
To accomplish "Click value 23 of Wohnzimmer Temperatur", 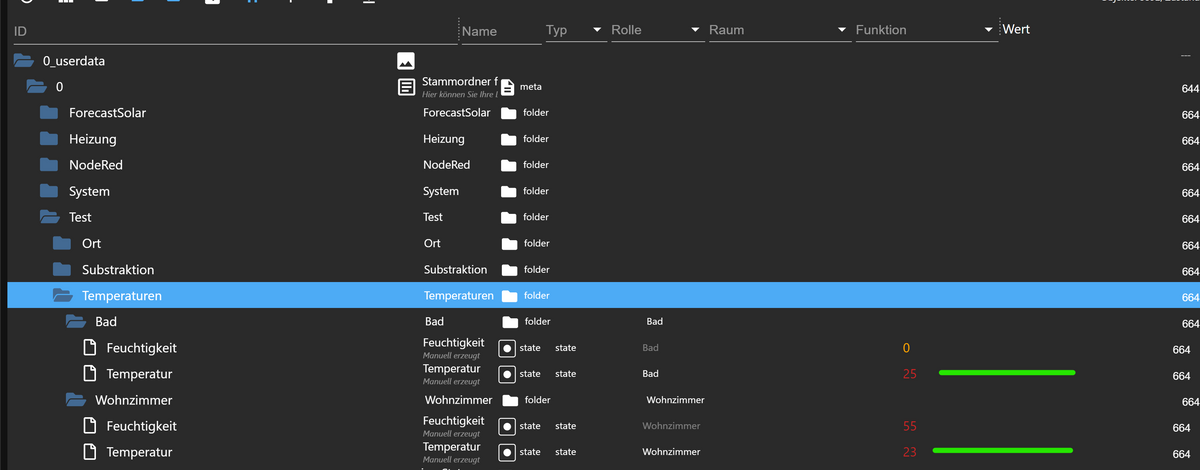I will [x=909, y=452].
